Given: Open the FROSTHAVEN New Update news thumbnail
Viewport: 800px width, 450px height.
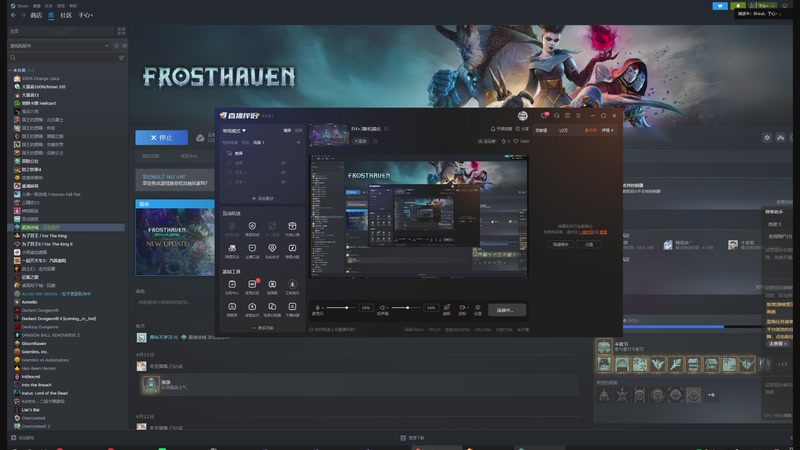Looking at the screenshot, I should 175,238.
